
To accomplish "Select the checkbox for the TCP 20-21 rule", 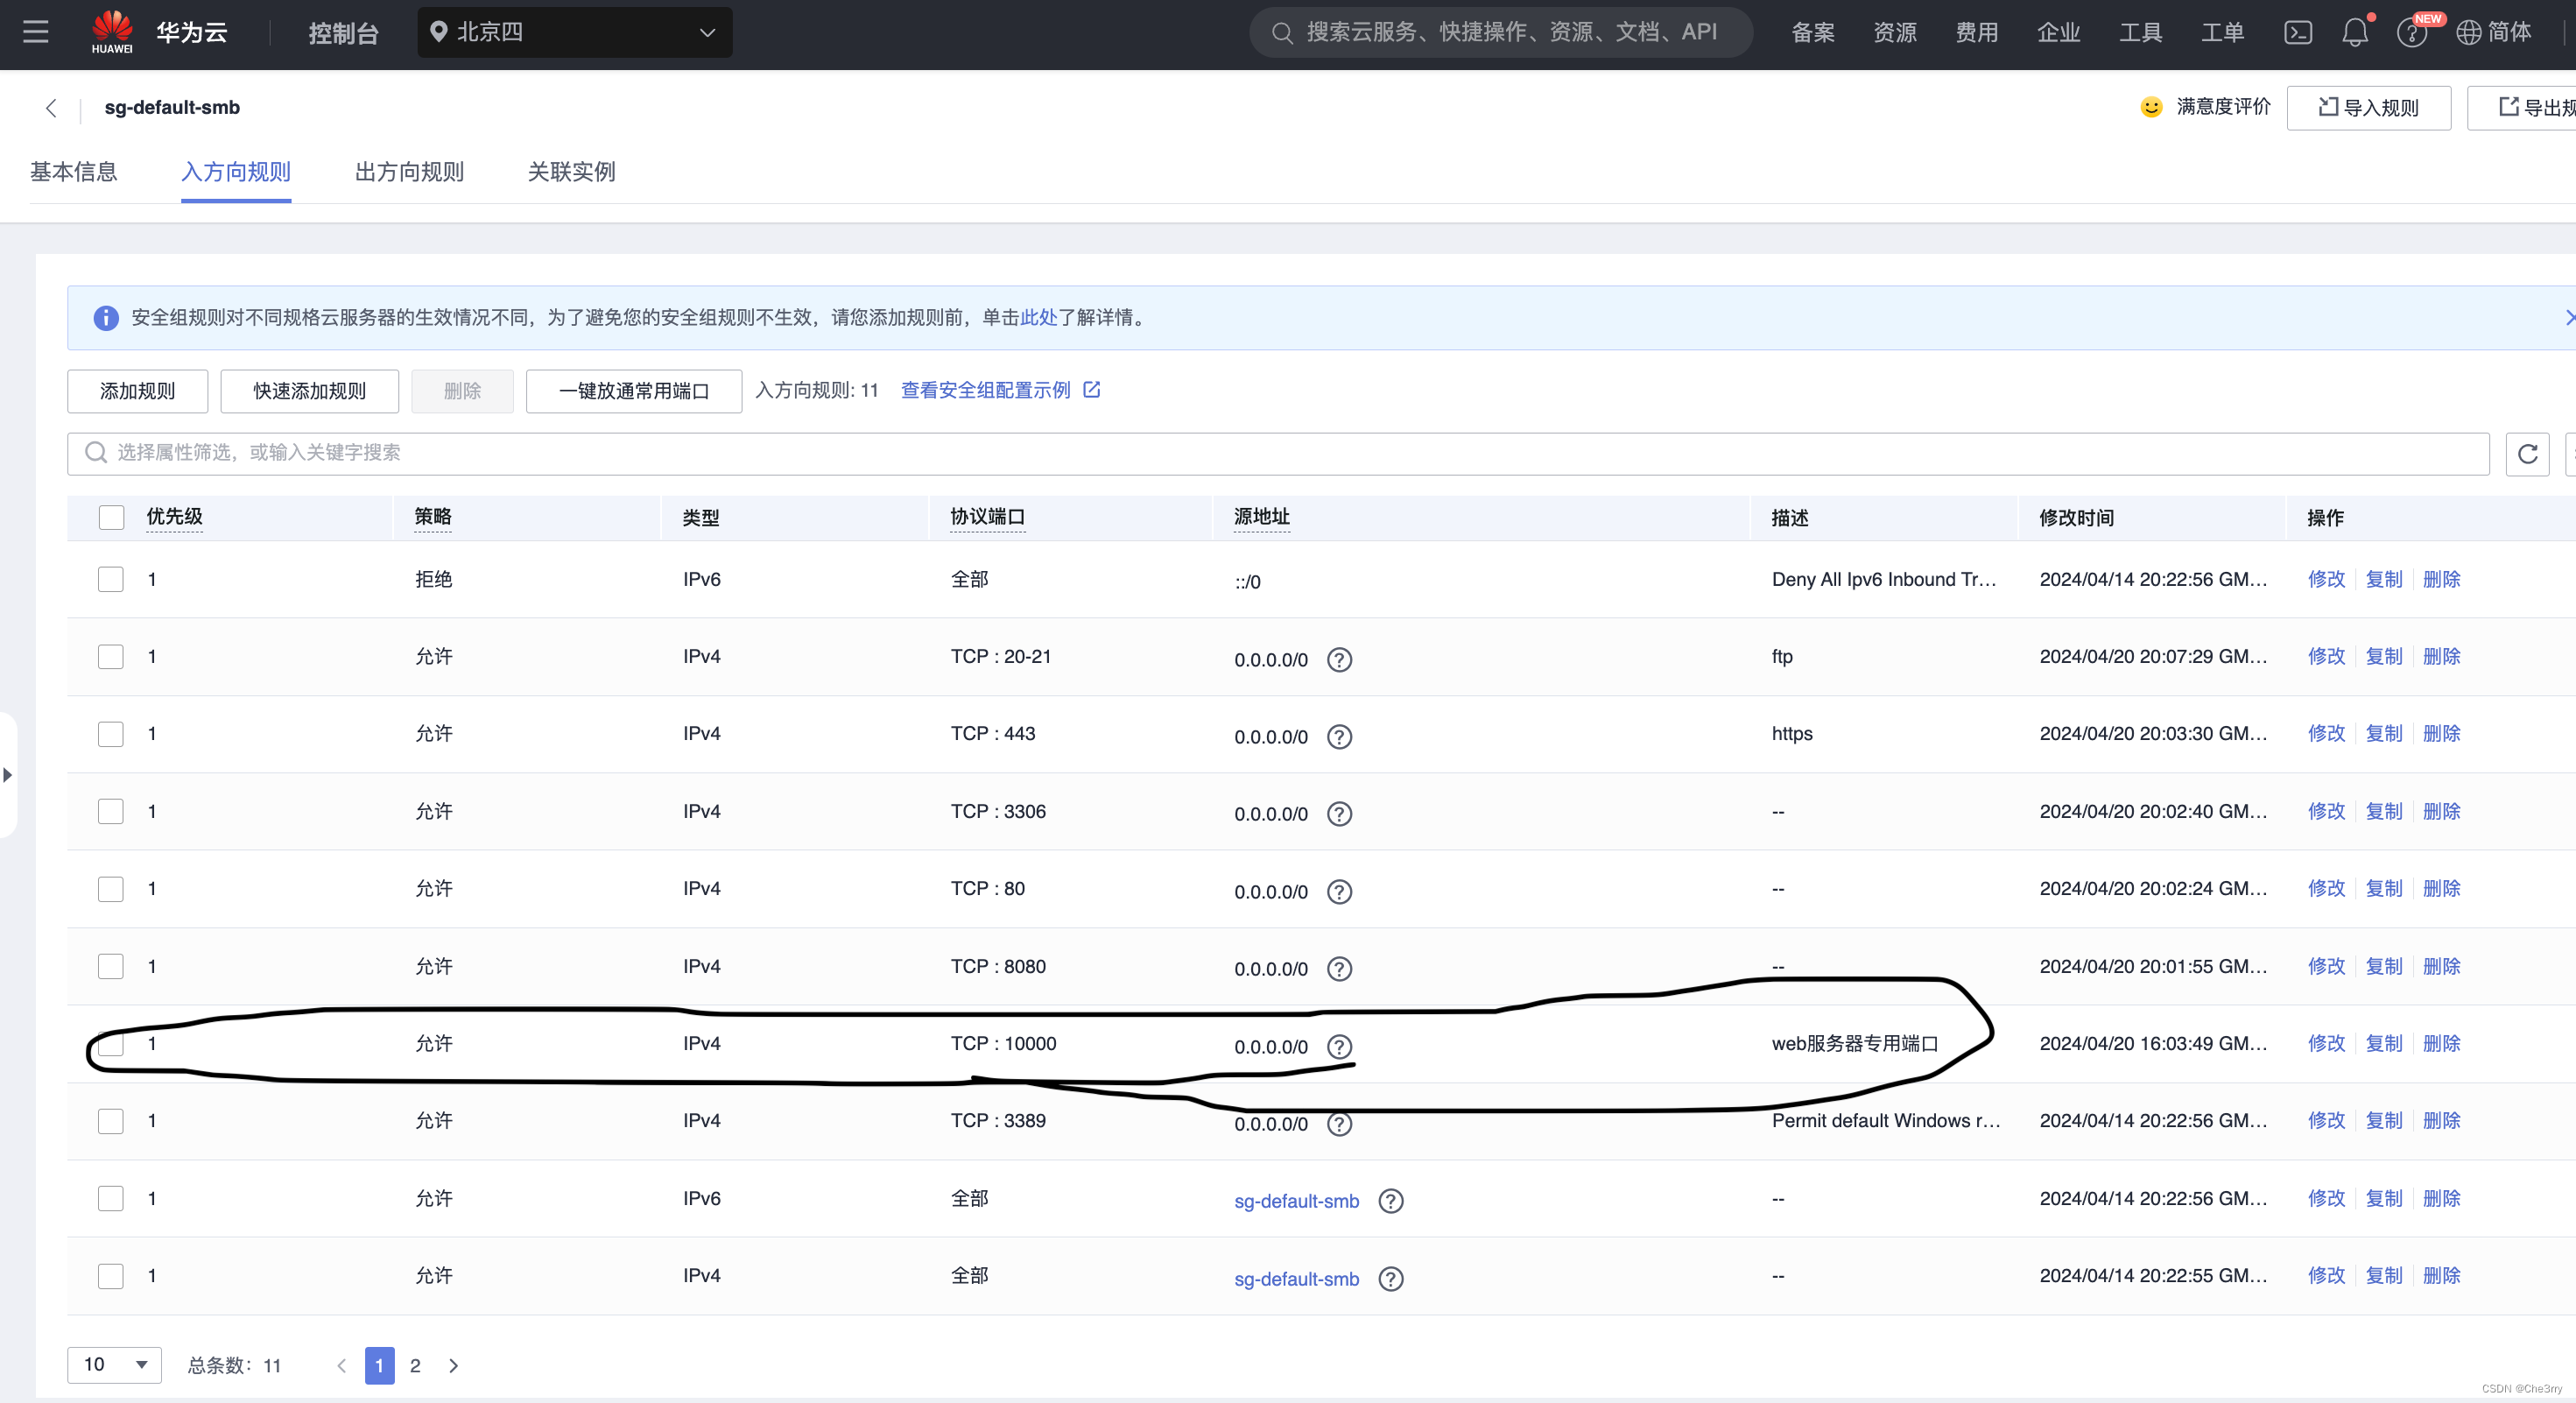I will click(x=111, y=657).
